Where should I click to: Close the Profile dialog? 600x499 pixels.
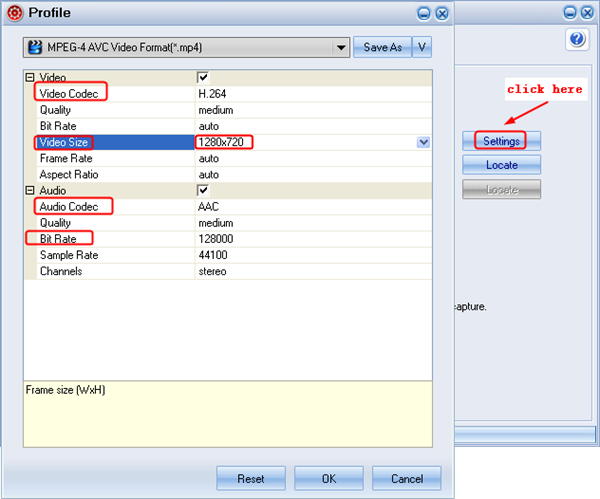(x=442, y=14)
